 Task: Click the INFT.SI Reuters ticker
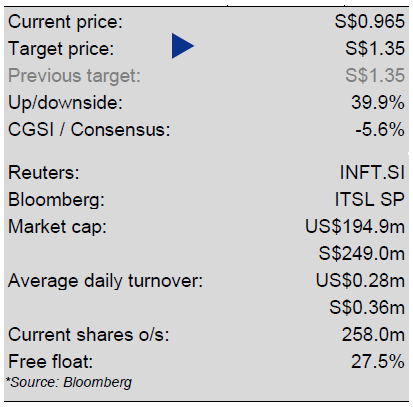coord(372,173)
